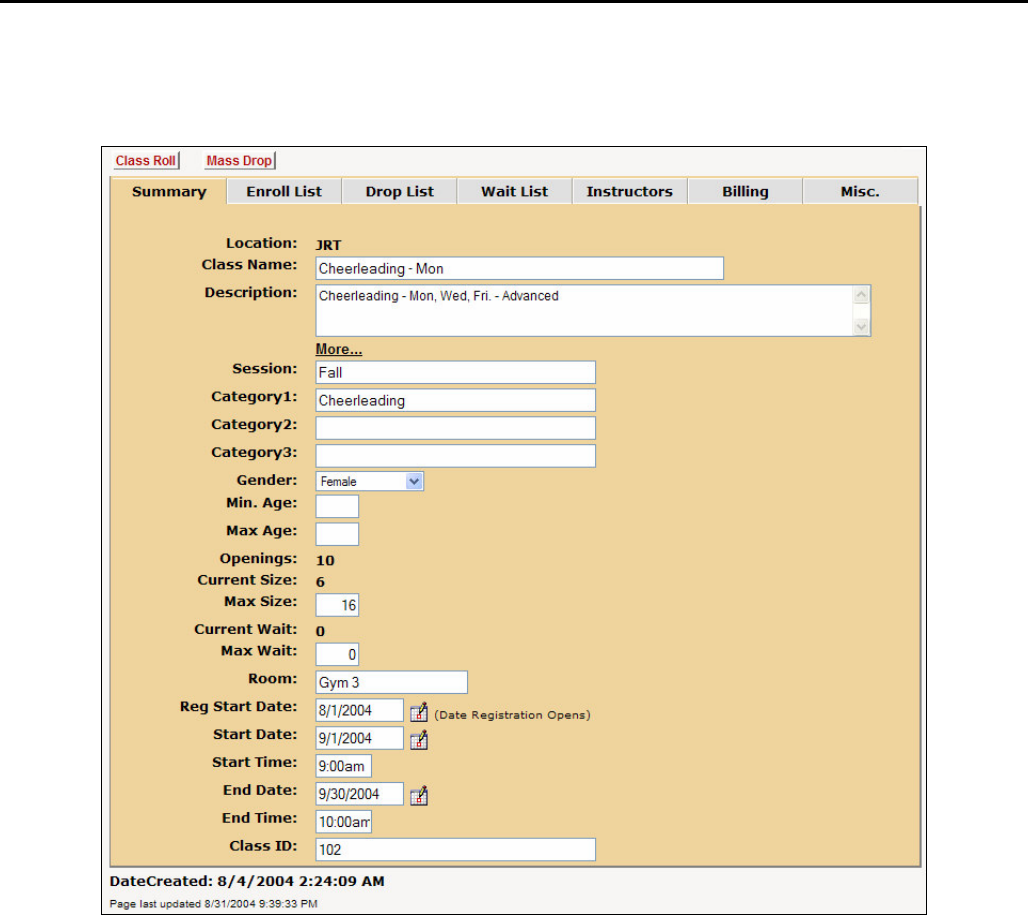1028x915 pixels.
Task: Open the Billing tab
Action: click(x=745, y=191)
